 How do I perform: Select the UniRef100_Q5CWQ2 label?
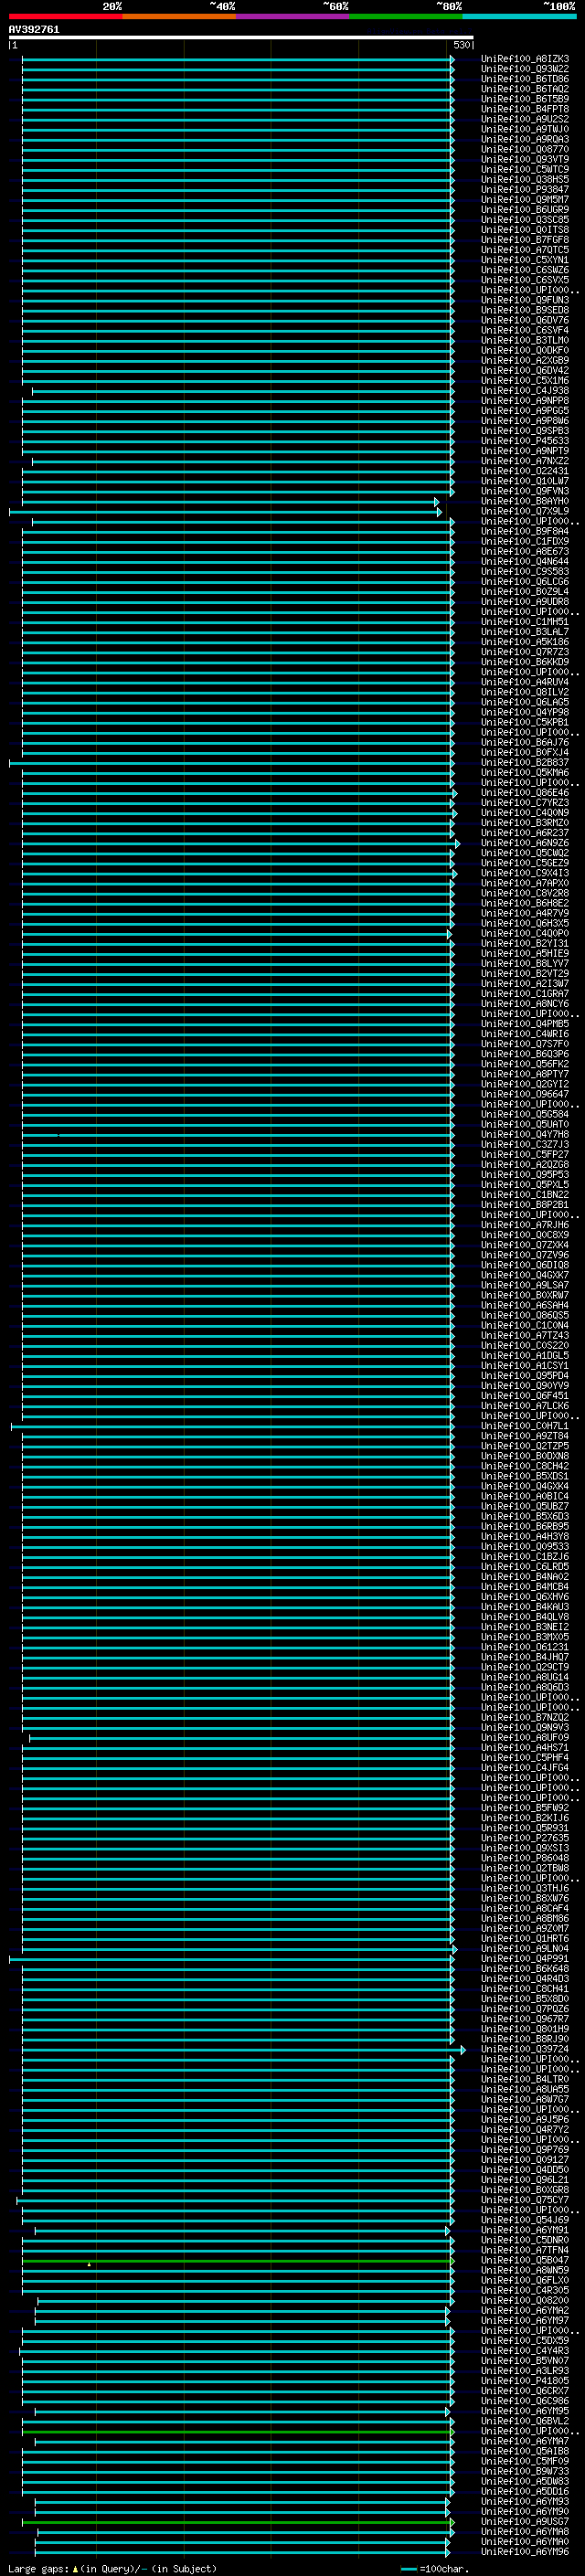click(525, 852)
